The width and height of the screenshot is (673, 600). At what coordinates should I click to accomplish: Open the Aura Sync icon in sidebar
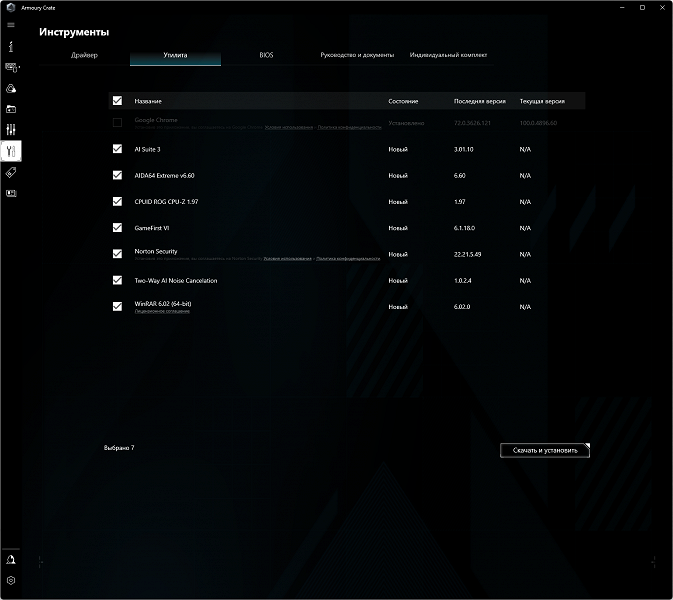click(x=11, y=88)
